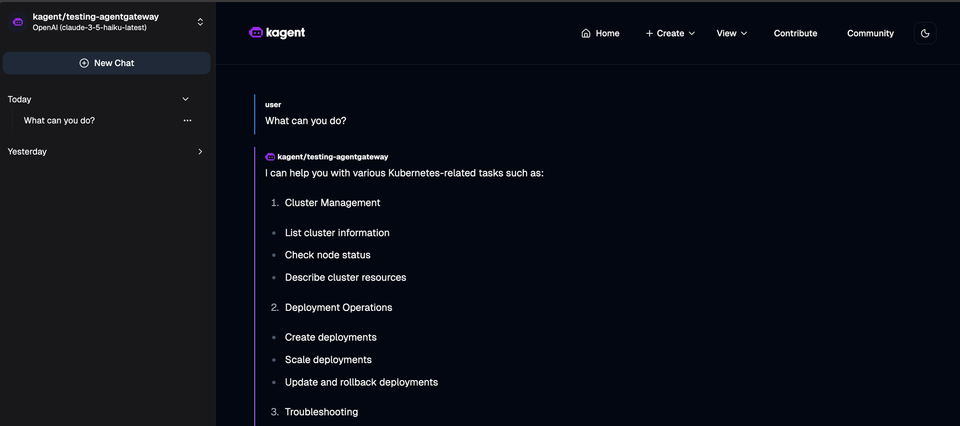Click 'Create deployments' bullet
960x426 pixels.
[x=331, y=337]
